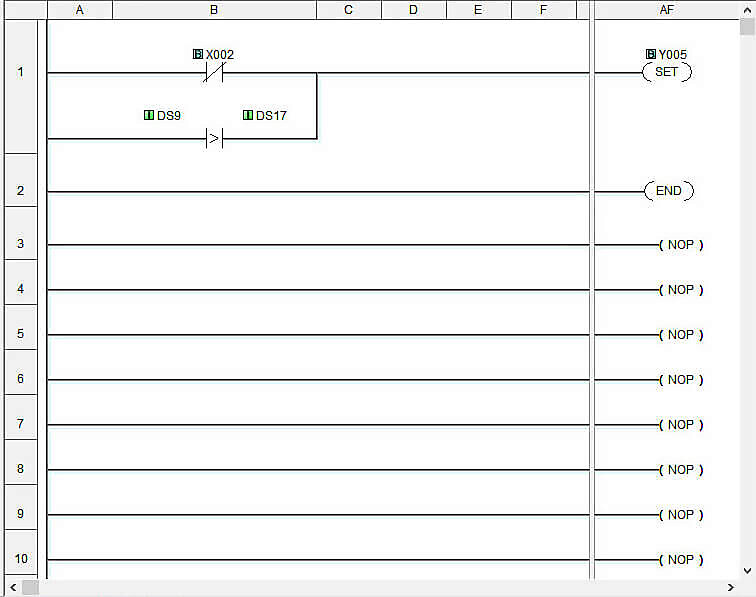The height and width of the screenshot is (597, 756).
Task: Select the NOP coil on rung 9
Action: (681, 515)
